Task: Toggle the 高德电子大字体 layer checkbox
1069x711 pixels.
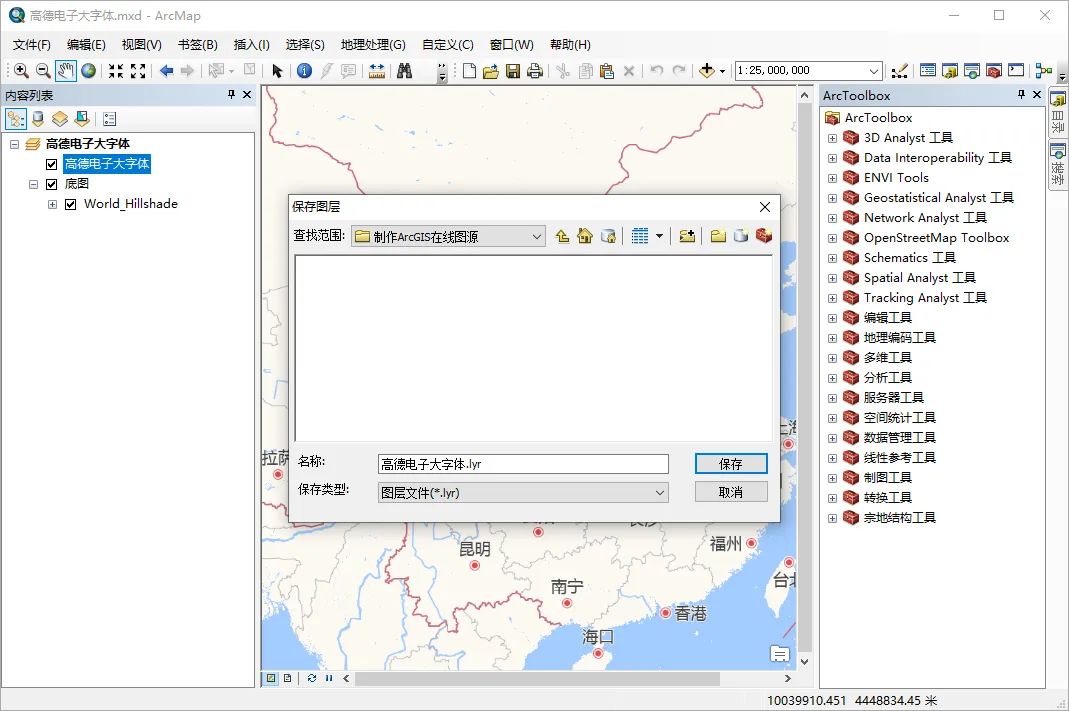Action: pyautogui.click(x=51, y=164)
